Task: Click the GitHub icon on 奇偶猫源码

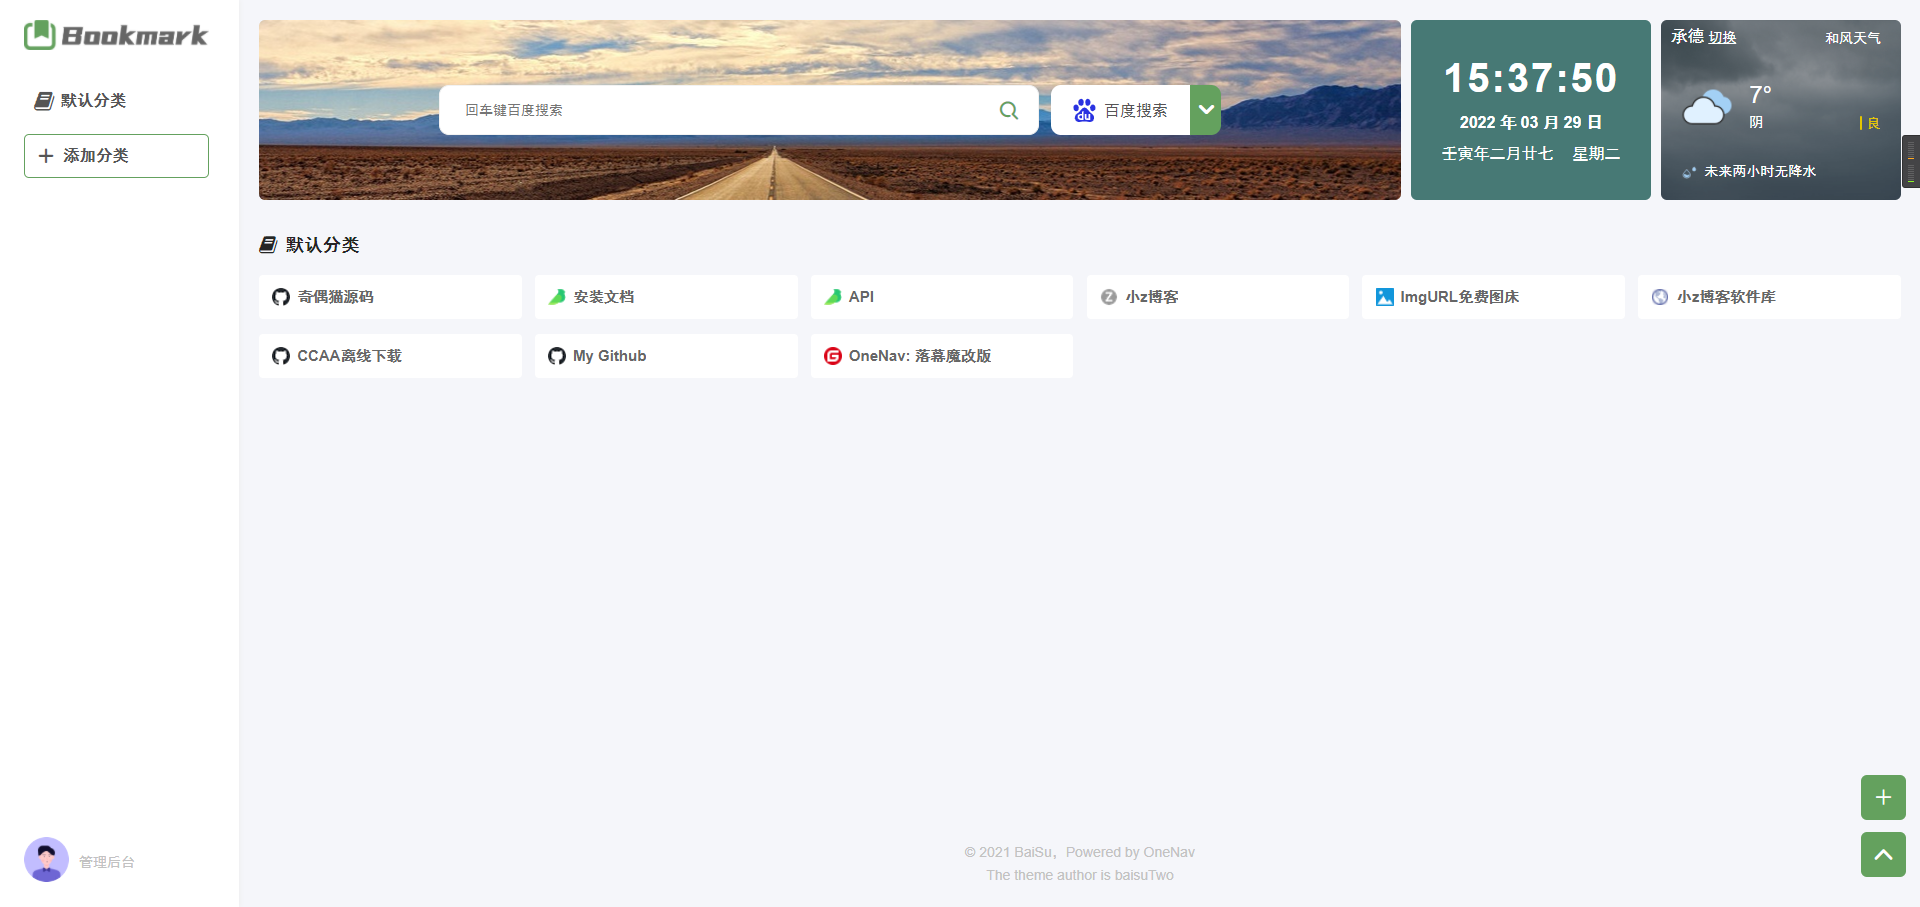Action: (281, 297)
